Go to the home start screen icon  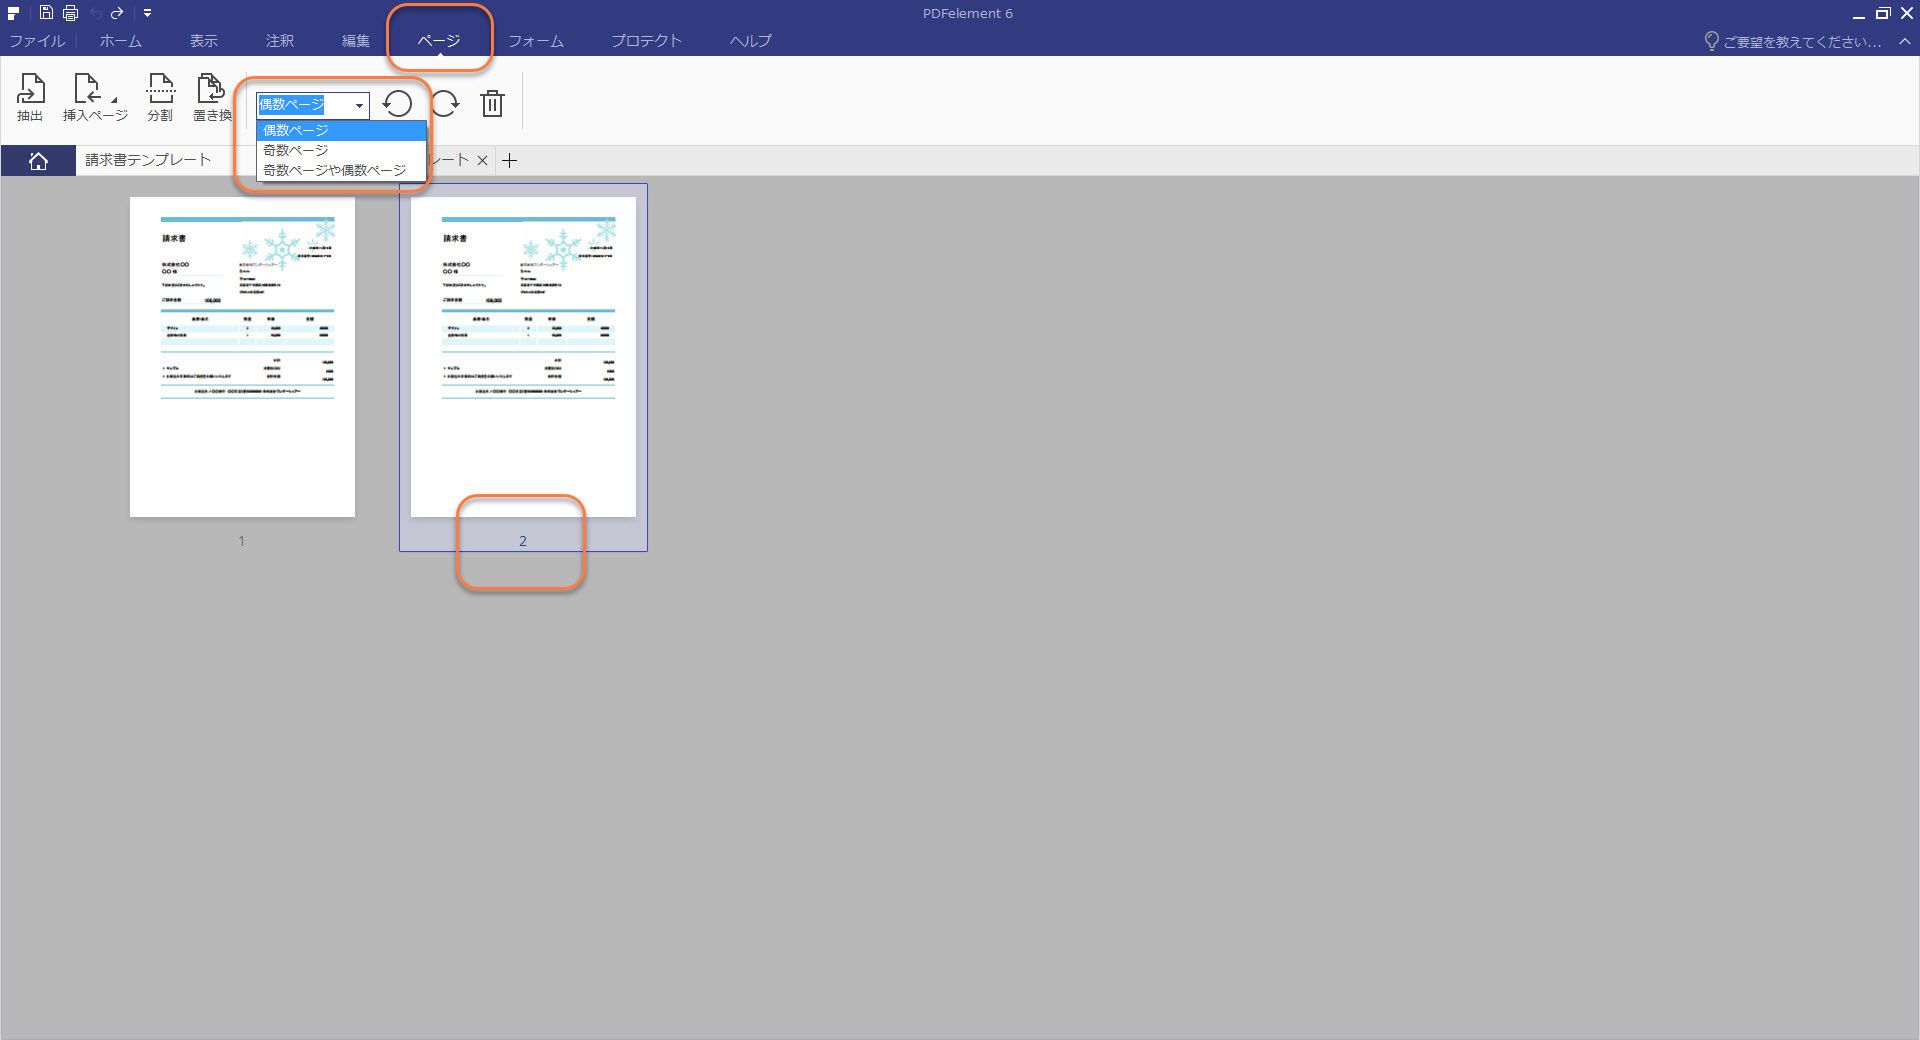point(38,161)
